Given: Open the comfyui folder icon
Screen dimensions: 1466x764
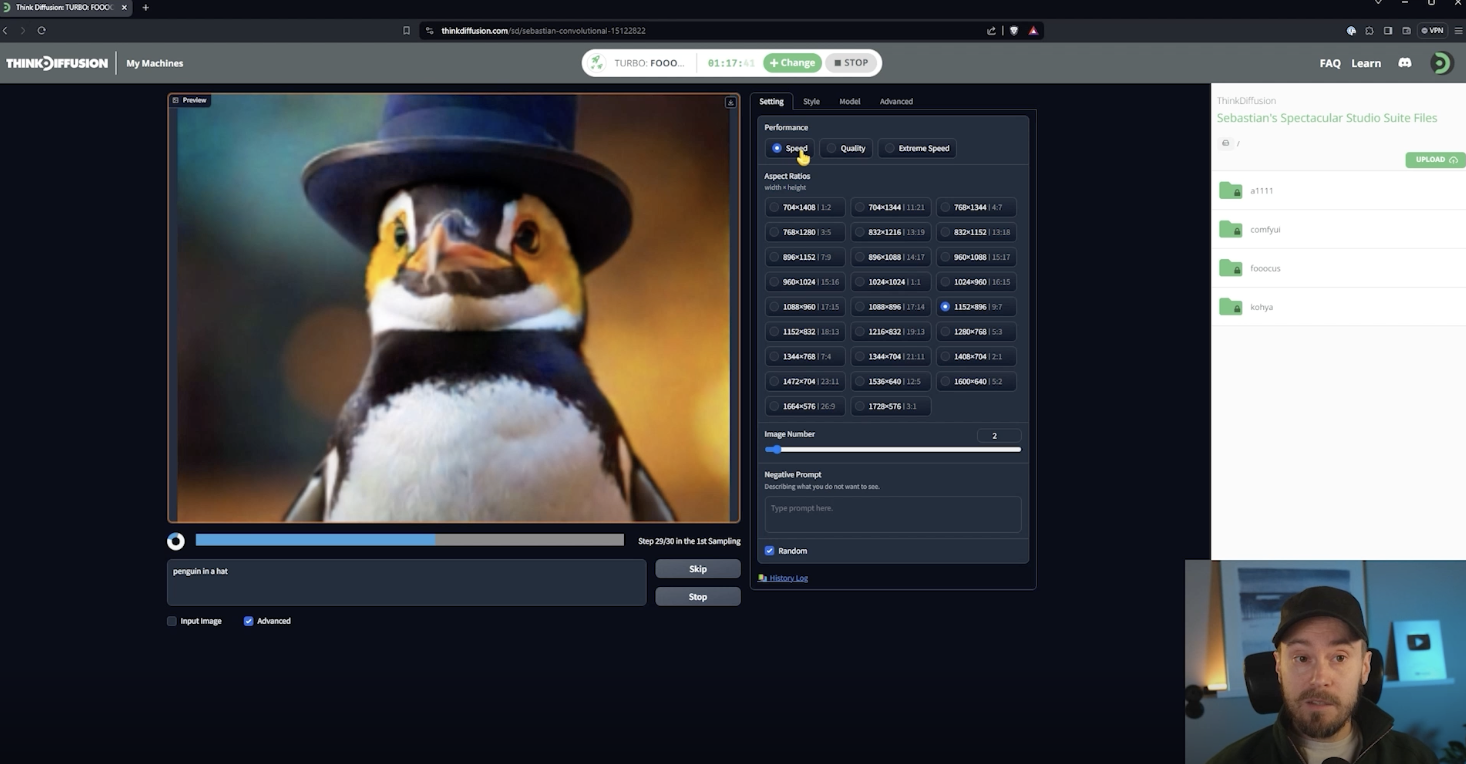Looking at the screenshot, I should pyautogui.click(x=1230, y=229).
